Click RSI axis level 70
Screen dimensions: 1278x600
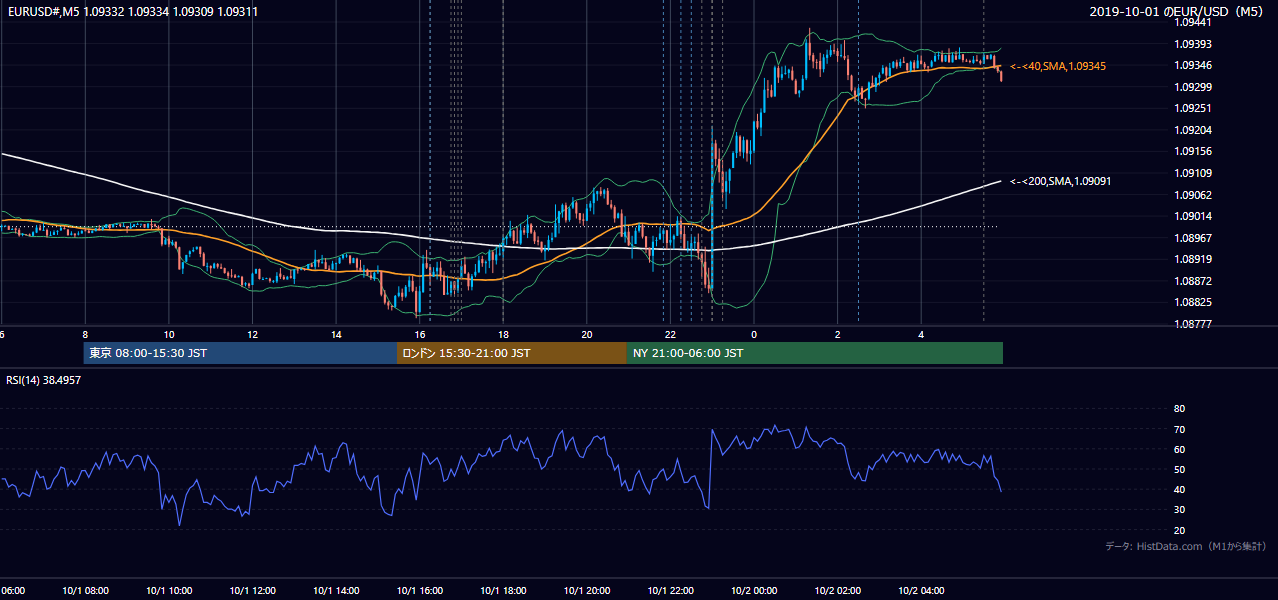[x=1179, y=429]
